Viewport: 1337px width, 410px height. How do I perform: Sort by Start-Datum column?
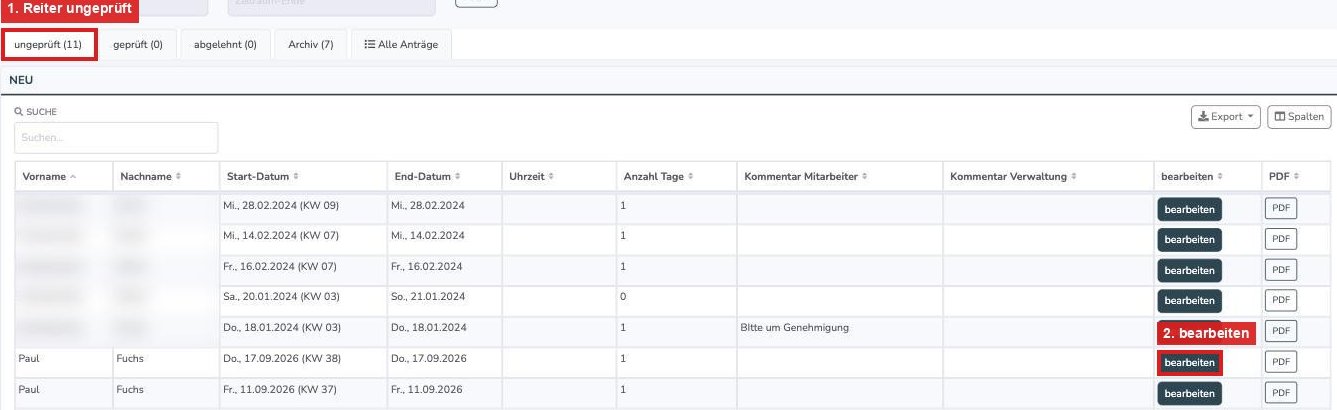(x=303, y=176)
